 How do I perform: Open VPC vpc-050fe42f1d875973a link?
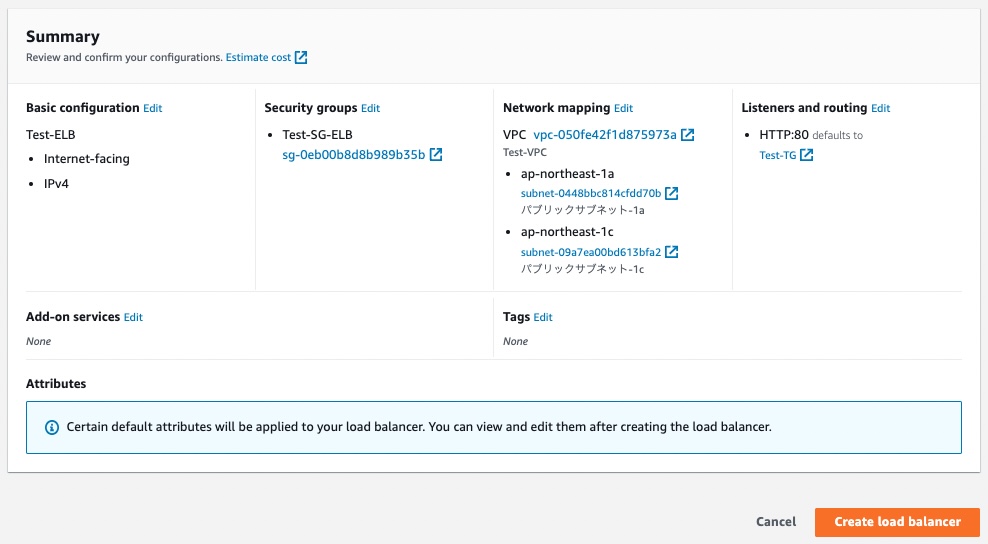pyautogui.click(x=605, y=135)
